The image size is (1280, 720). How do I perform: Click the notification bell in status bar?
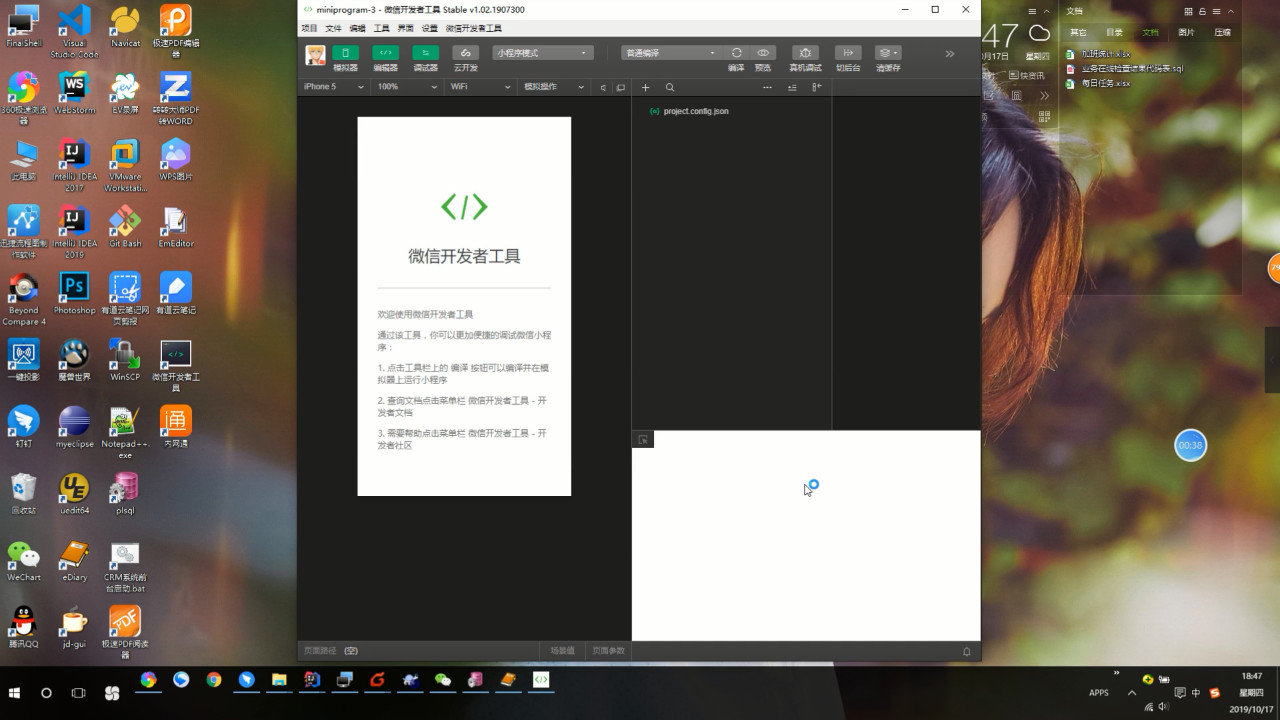(967, 651)
